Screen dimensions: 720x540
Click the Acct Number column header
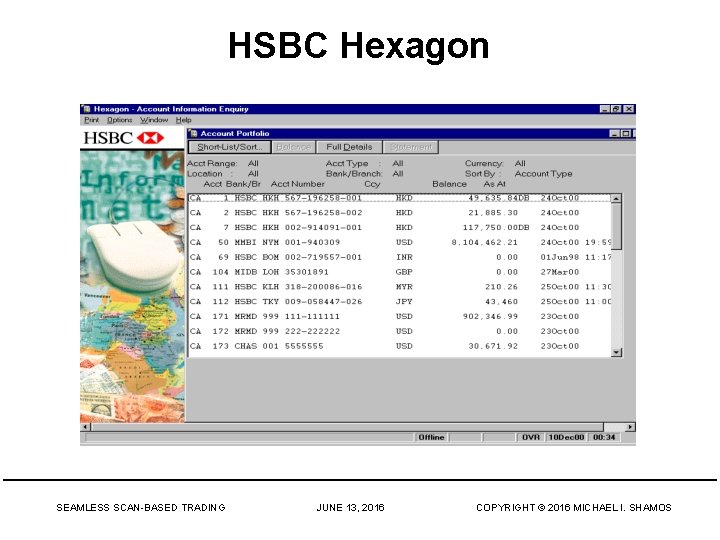pyautogui.click(x=298, y=184)
